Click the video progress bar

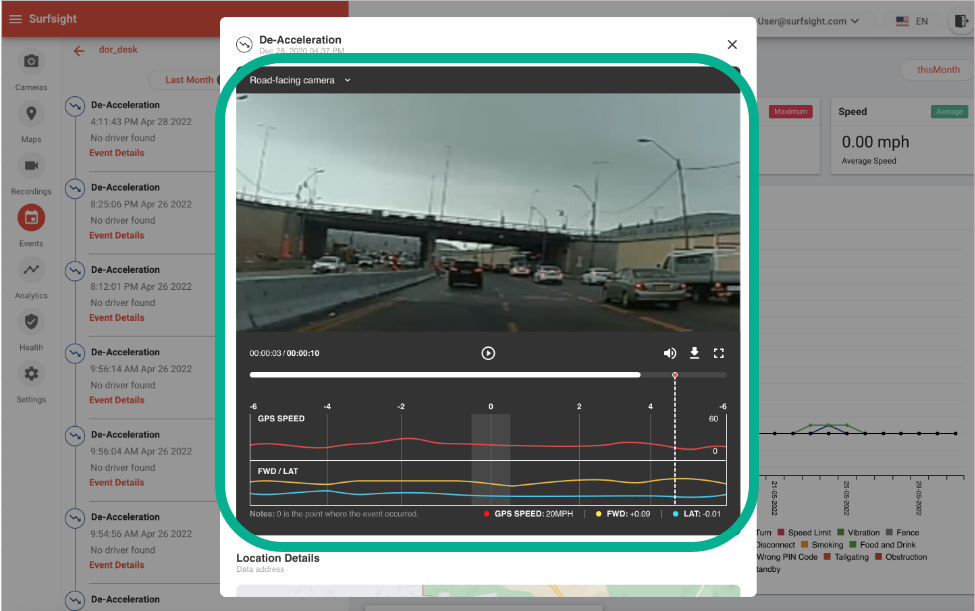(x=488, y=375)
